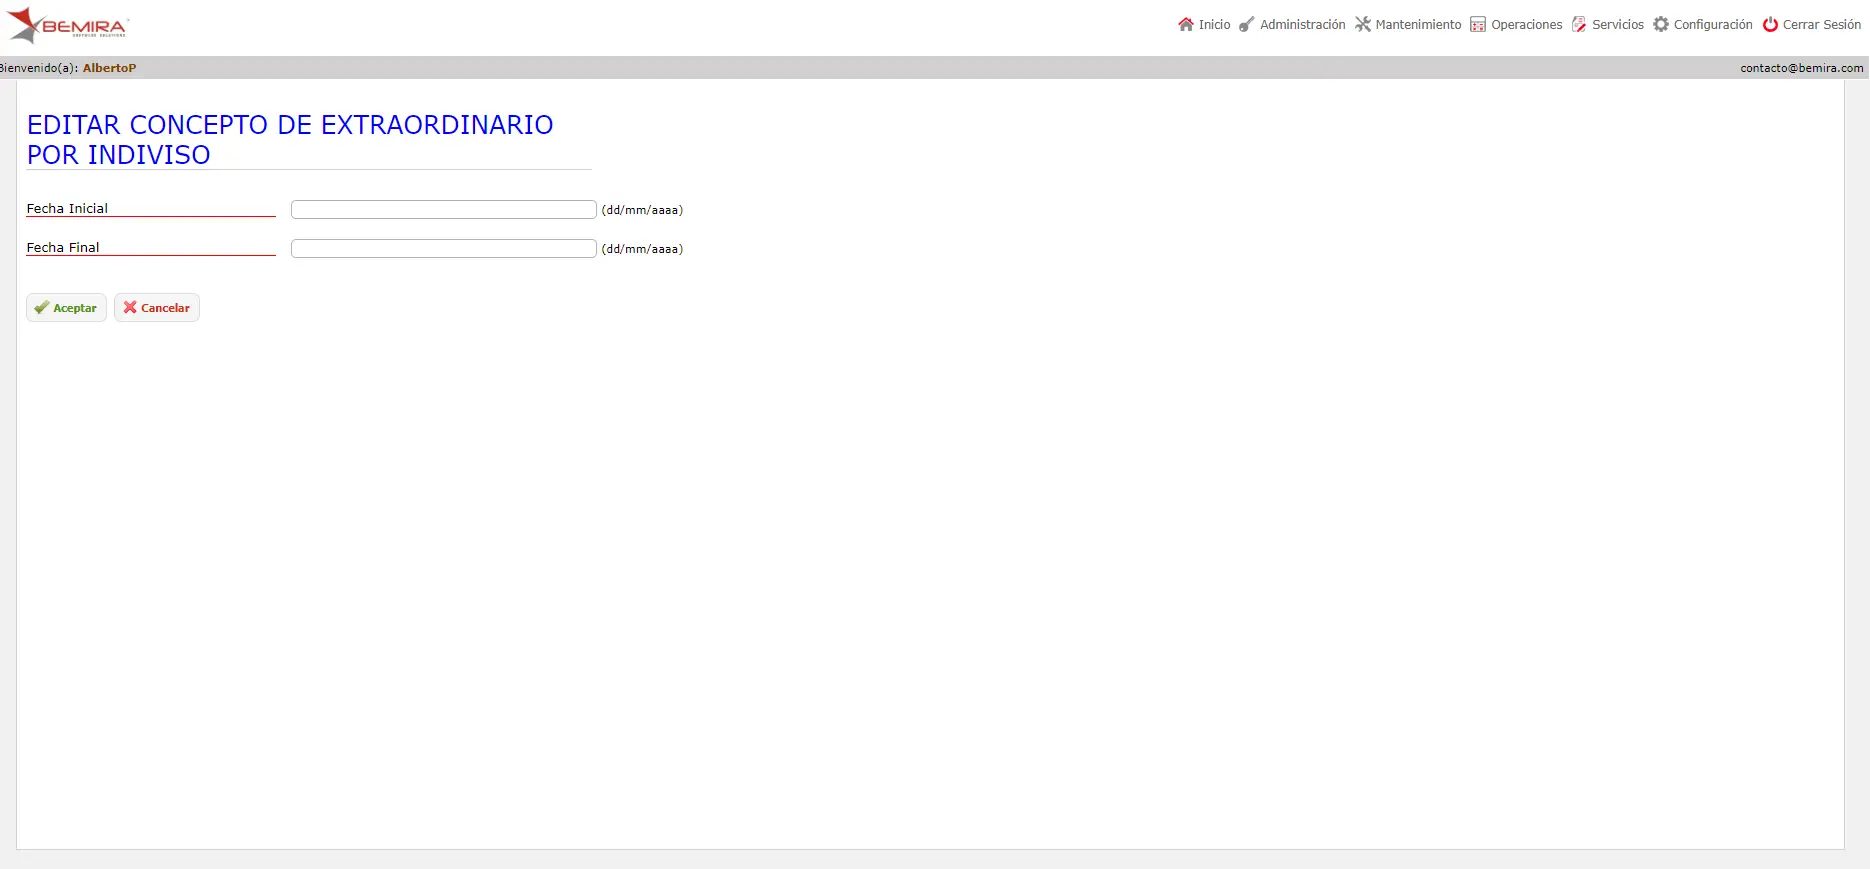This screenshot has width=1870, height=869.
Task: Focus the Fecha Inicial date field
Action: point(444,209)
